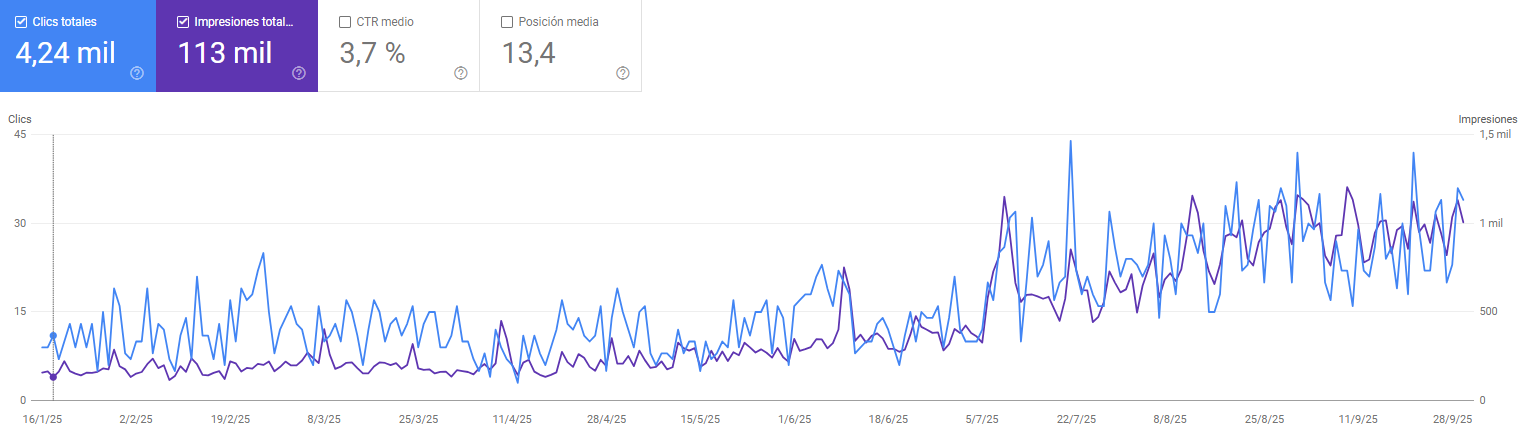Enable the CTR medio checkbox

345,21
